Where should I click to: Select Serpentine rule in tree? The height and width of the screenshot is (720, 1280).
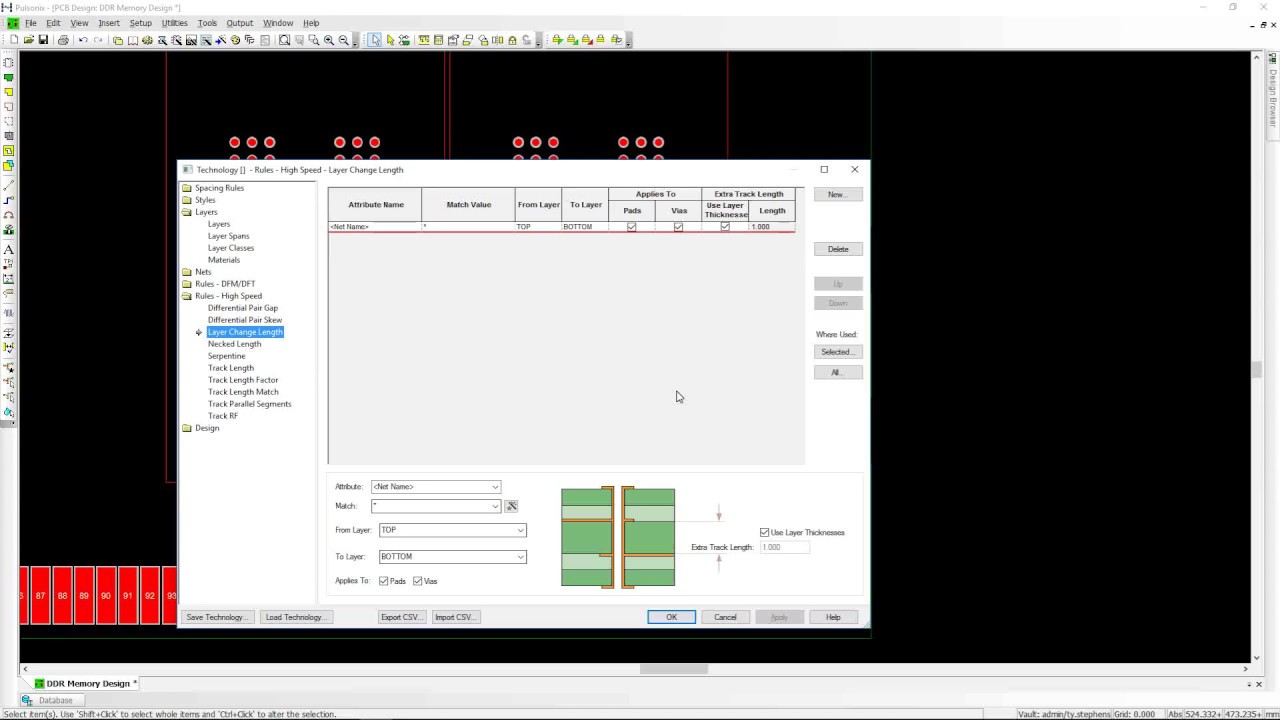coord(226,356)
